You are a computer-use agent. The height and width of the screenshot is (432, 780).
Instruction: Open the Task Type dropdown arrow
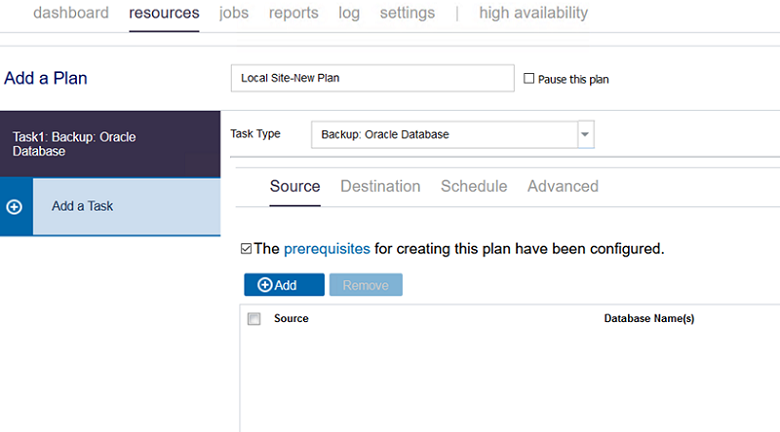(x=585, y=134)
